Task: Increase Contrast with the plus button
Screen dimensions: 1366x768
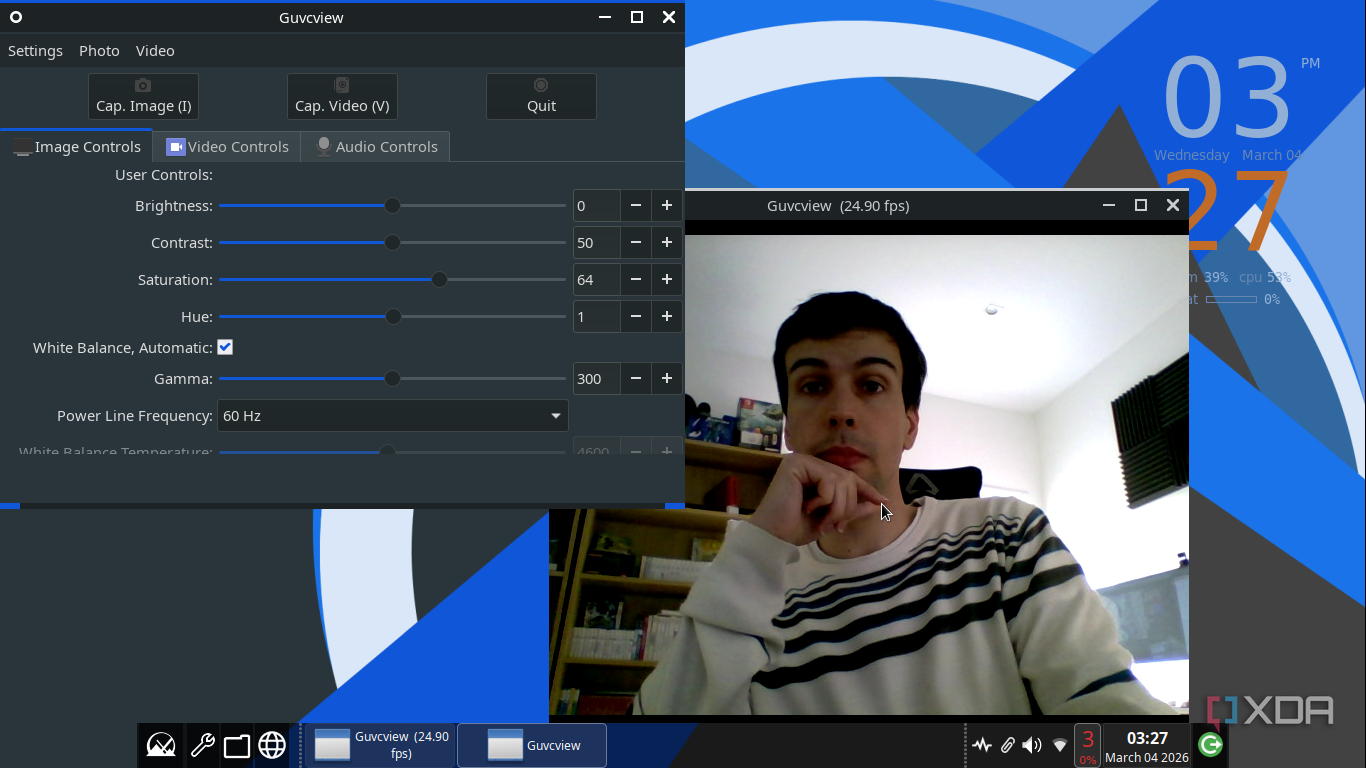Action: (667, 243)
